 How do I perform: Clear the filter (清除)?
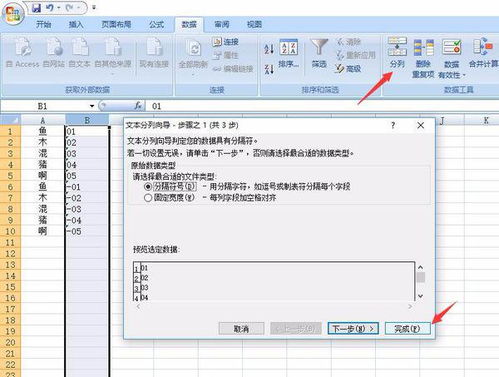click(x=348, y=42)
